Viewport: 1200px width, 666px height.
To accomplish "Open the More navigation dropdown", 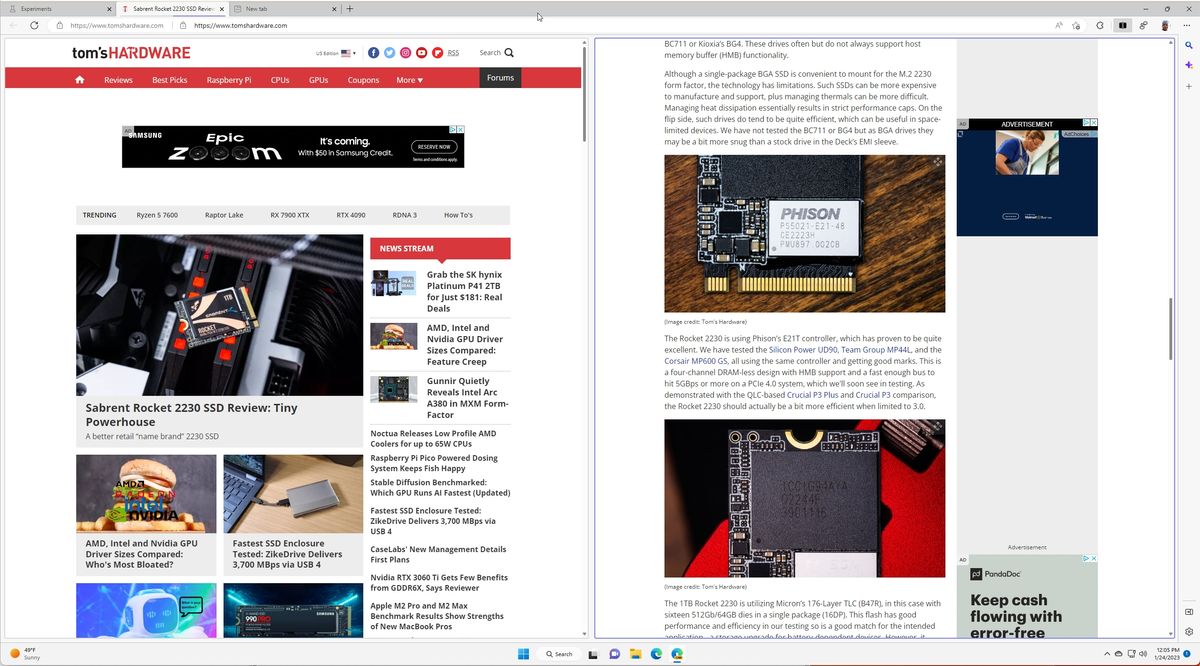I will pyautogui.click(x=409, y=79).
